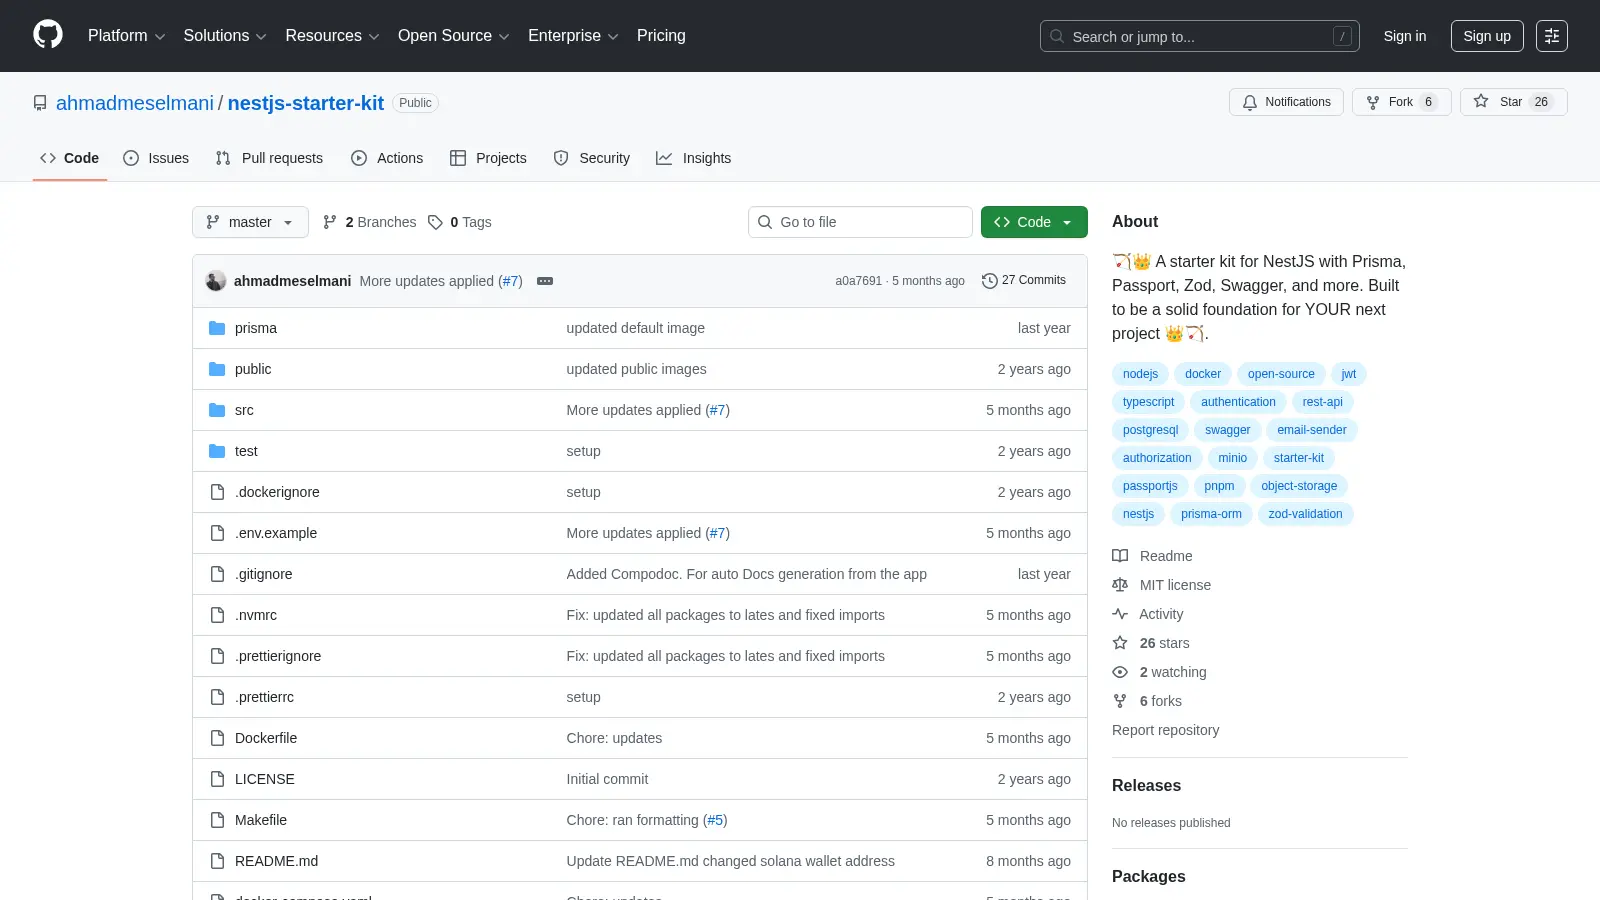Click Report repository link
Viewport: 1600px width, 900px height.
point(1165,730)
